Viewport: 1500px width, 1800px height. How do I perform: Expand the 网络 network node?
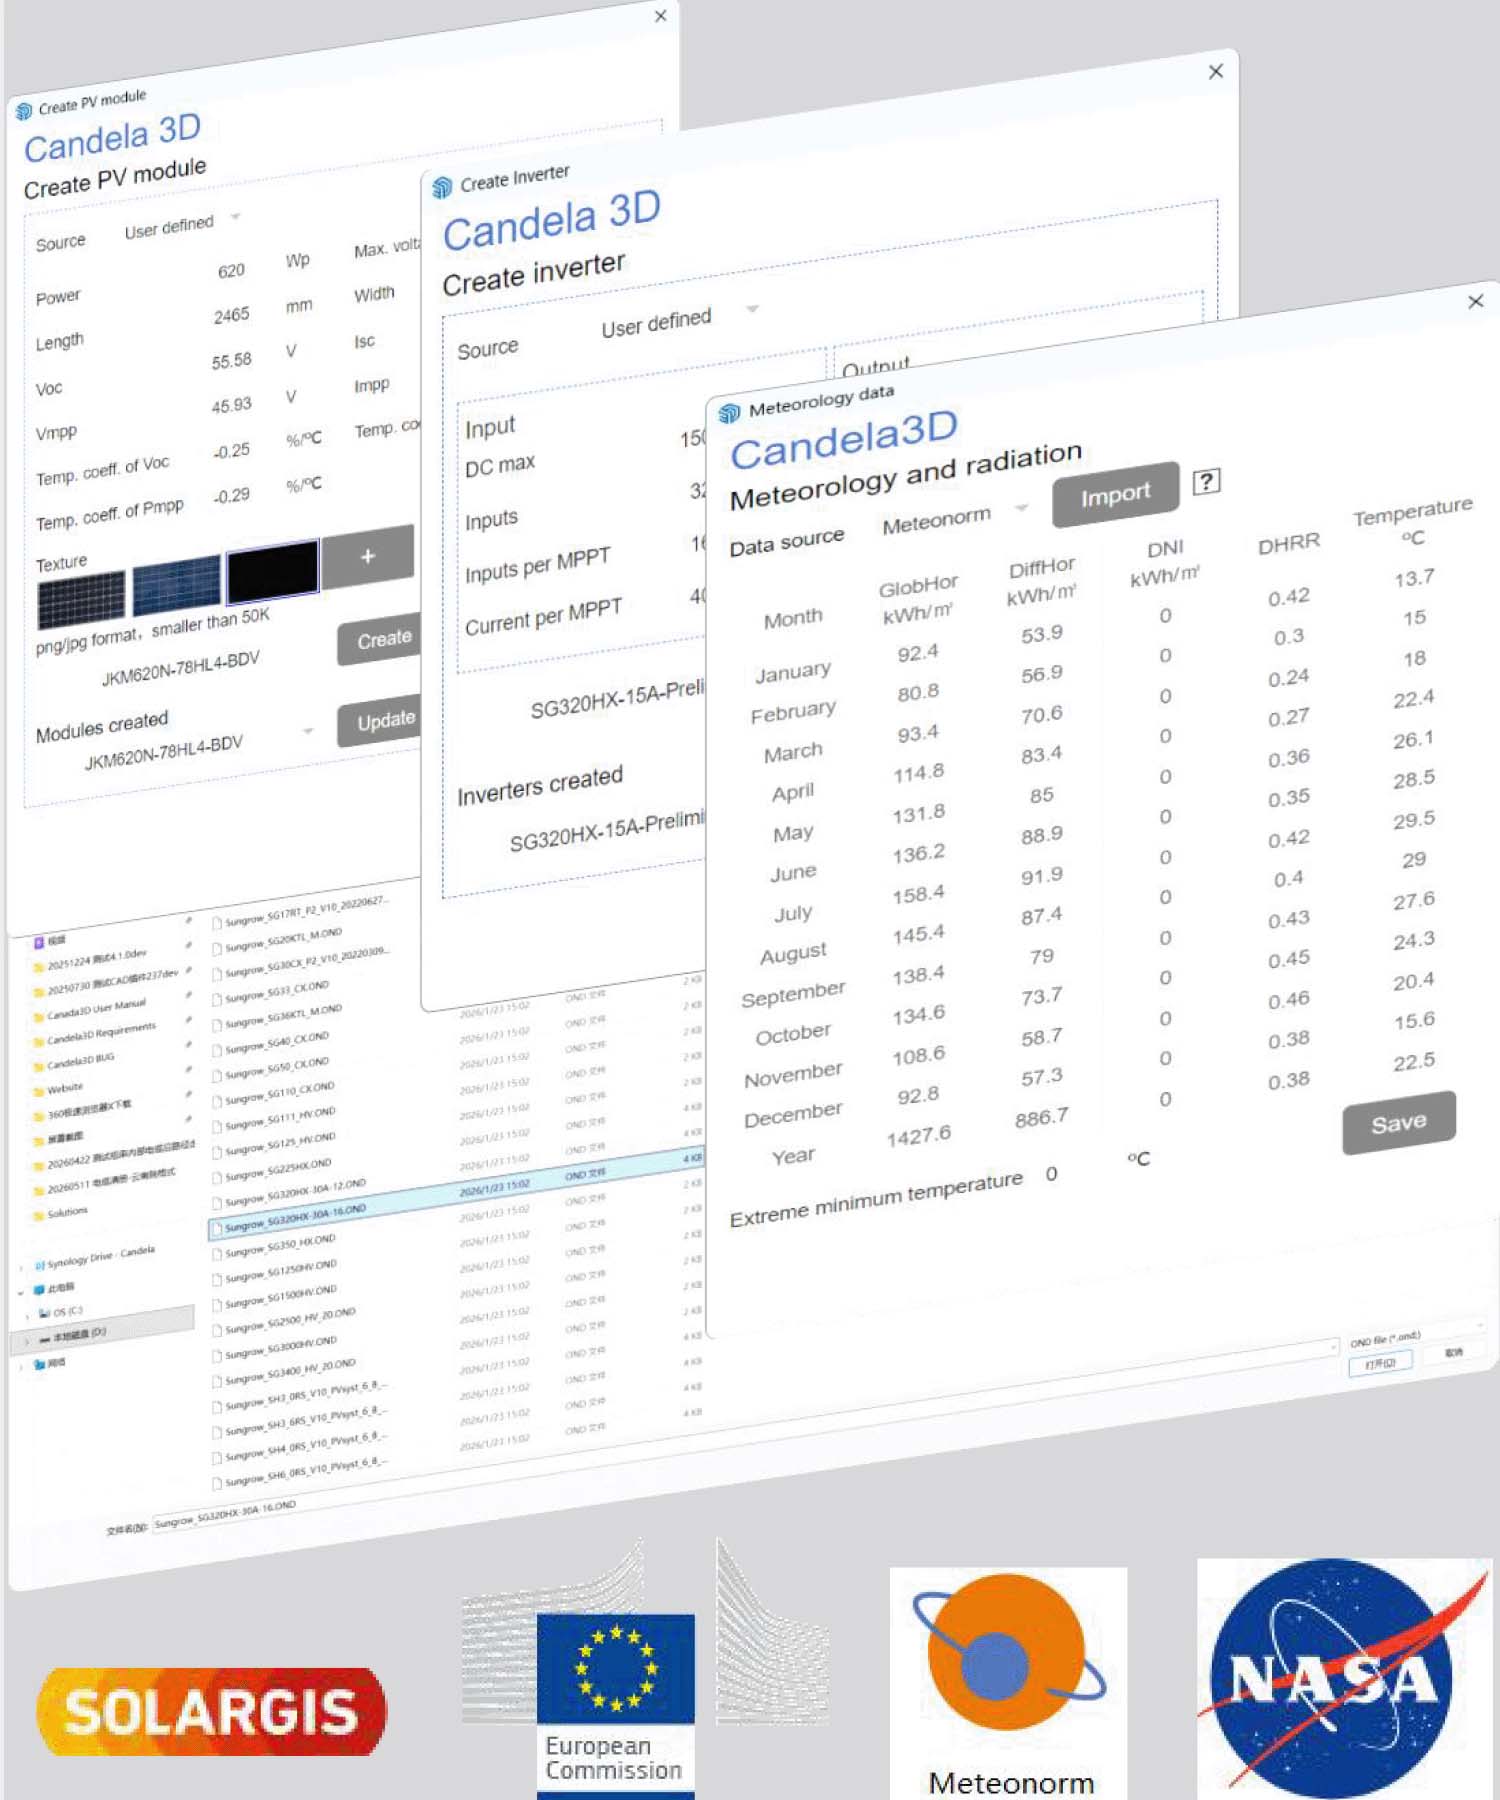(x=22, y=1365)
